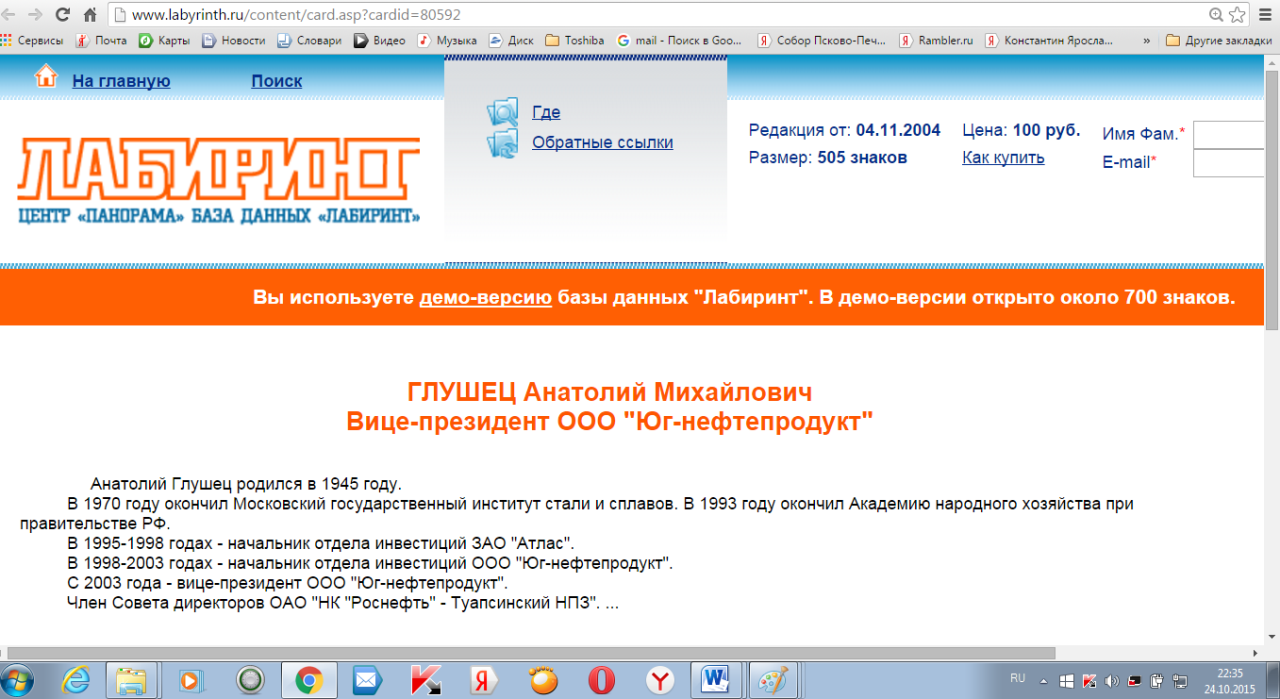Open the Музыка bookmark
Image resolution: width=1280 pixels, height=699 pixels.
click(447, 41)
